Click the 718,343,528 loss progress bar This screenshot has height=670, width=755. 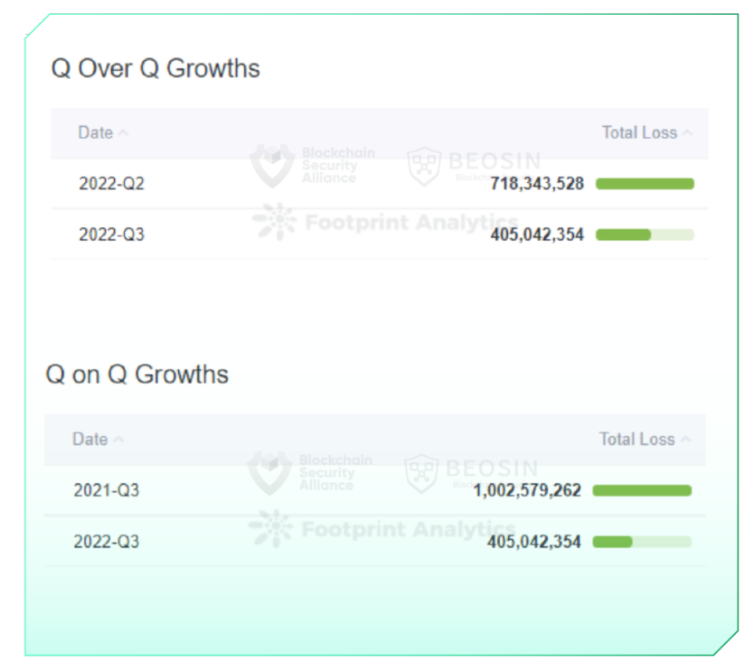click(644, 183)
